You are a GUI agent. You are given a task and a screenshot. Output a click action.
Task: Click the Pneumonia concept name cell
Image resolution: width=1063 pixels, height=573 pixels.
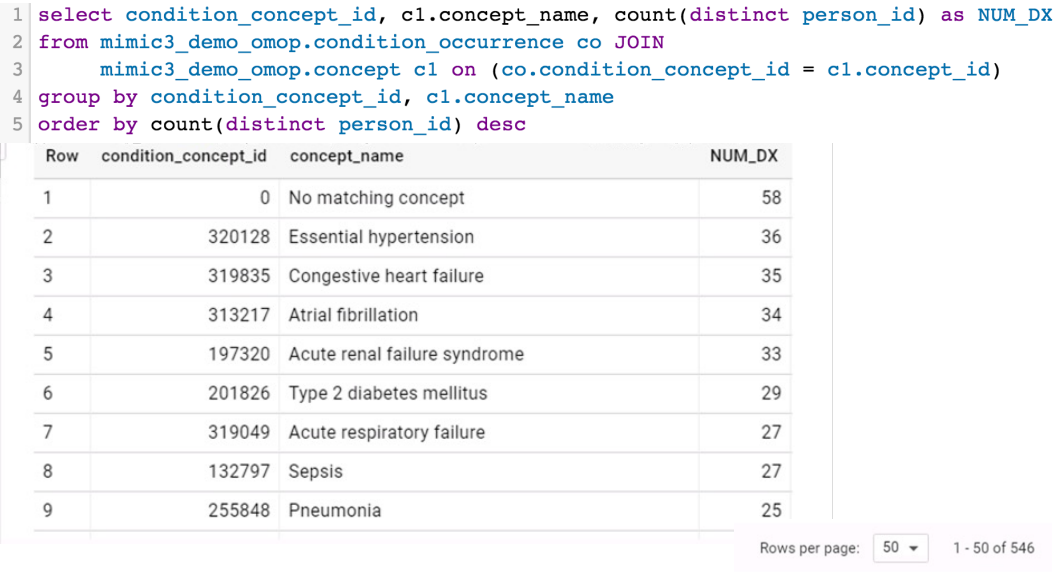point(335,510)
